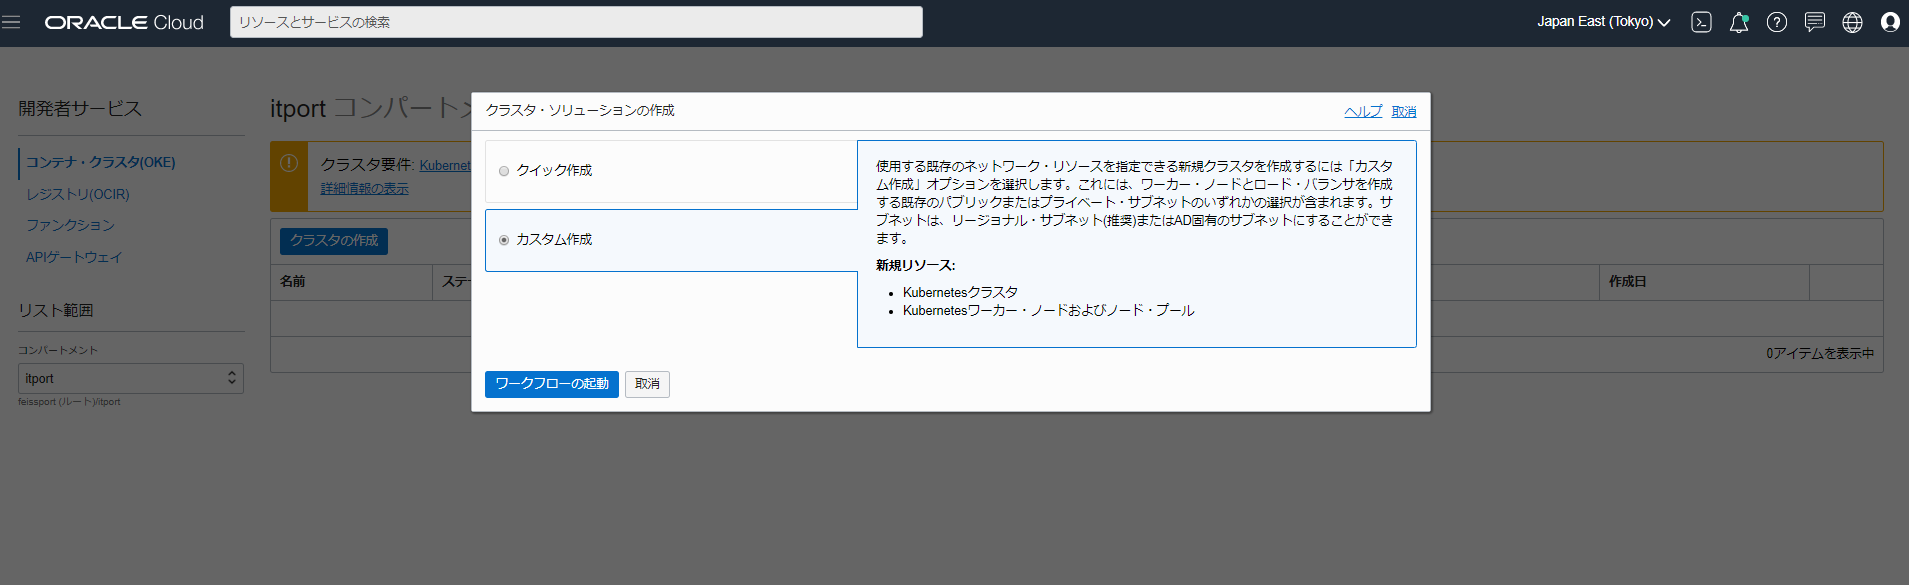The image size is (1909, 585).
Task: Open the chat support icon
Action: point(1815,22)
